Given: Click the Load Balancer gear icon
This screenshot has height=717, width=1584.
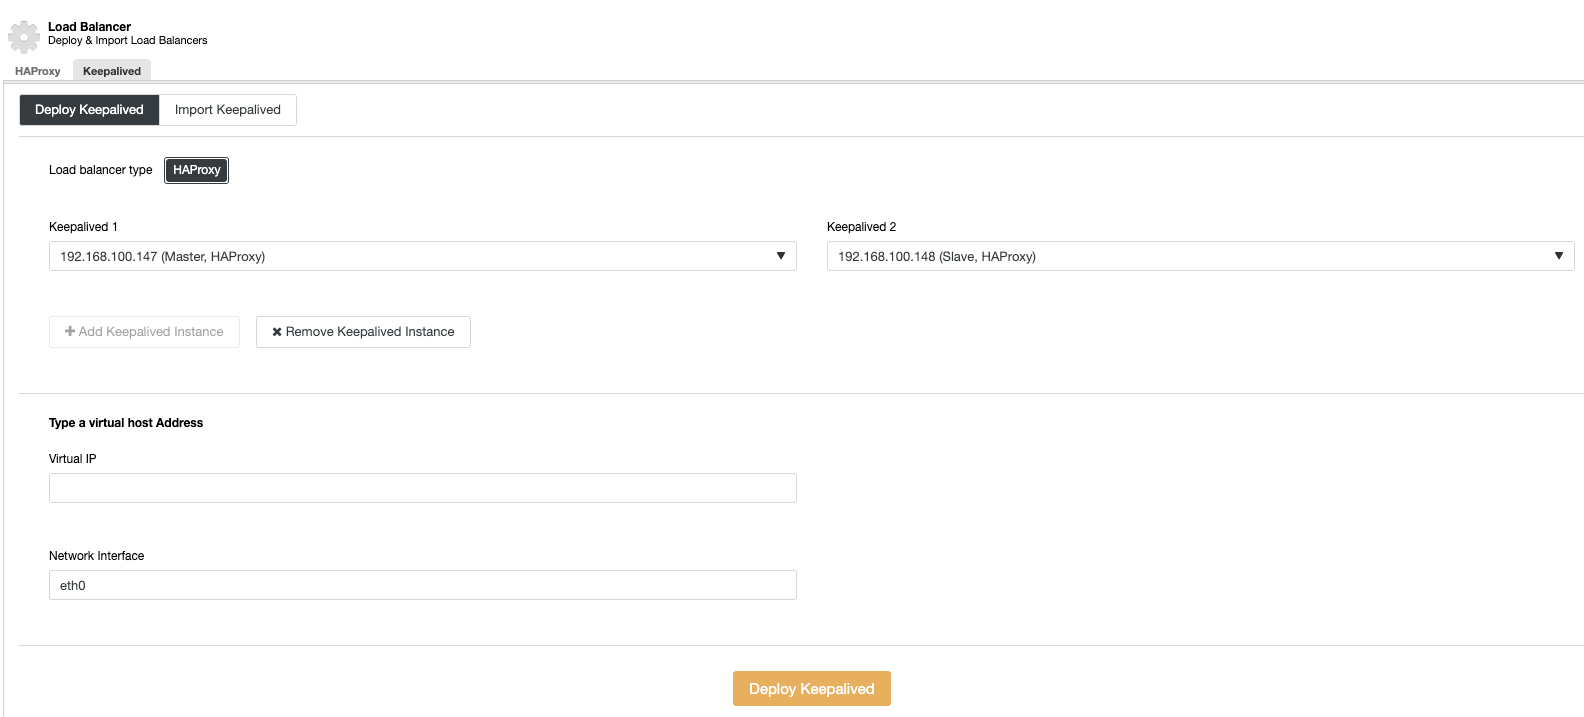Looking at the screenshot, I should 24,36.
